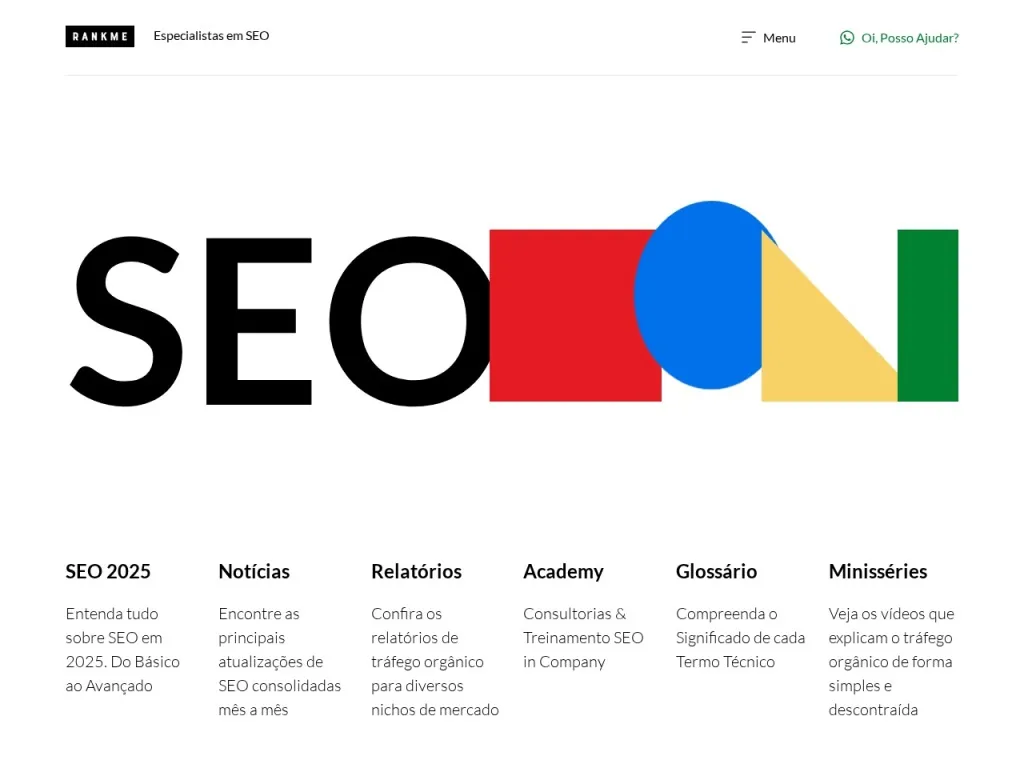Click the RANKME logo

tap(100, 37)
